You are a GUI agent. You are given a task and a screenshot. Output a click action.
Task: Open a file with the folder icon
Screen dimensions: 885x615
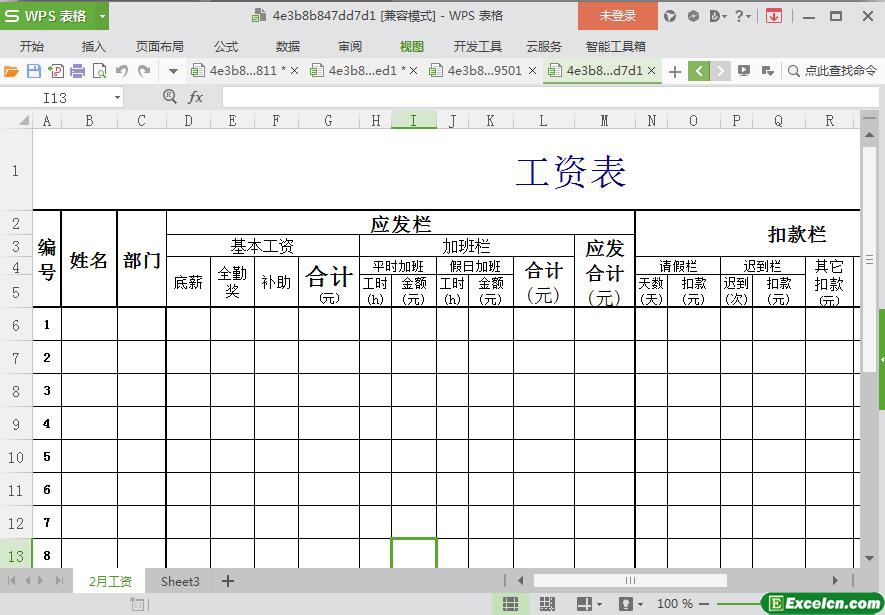coord(11,71)
